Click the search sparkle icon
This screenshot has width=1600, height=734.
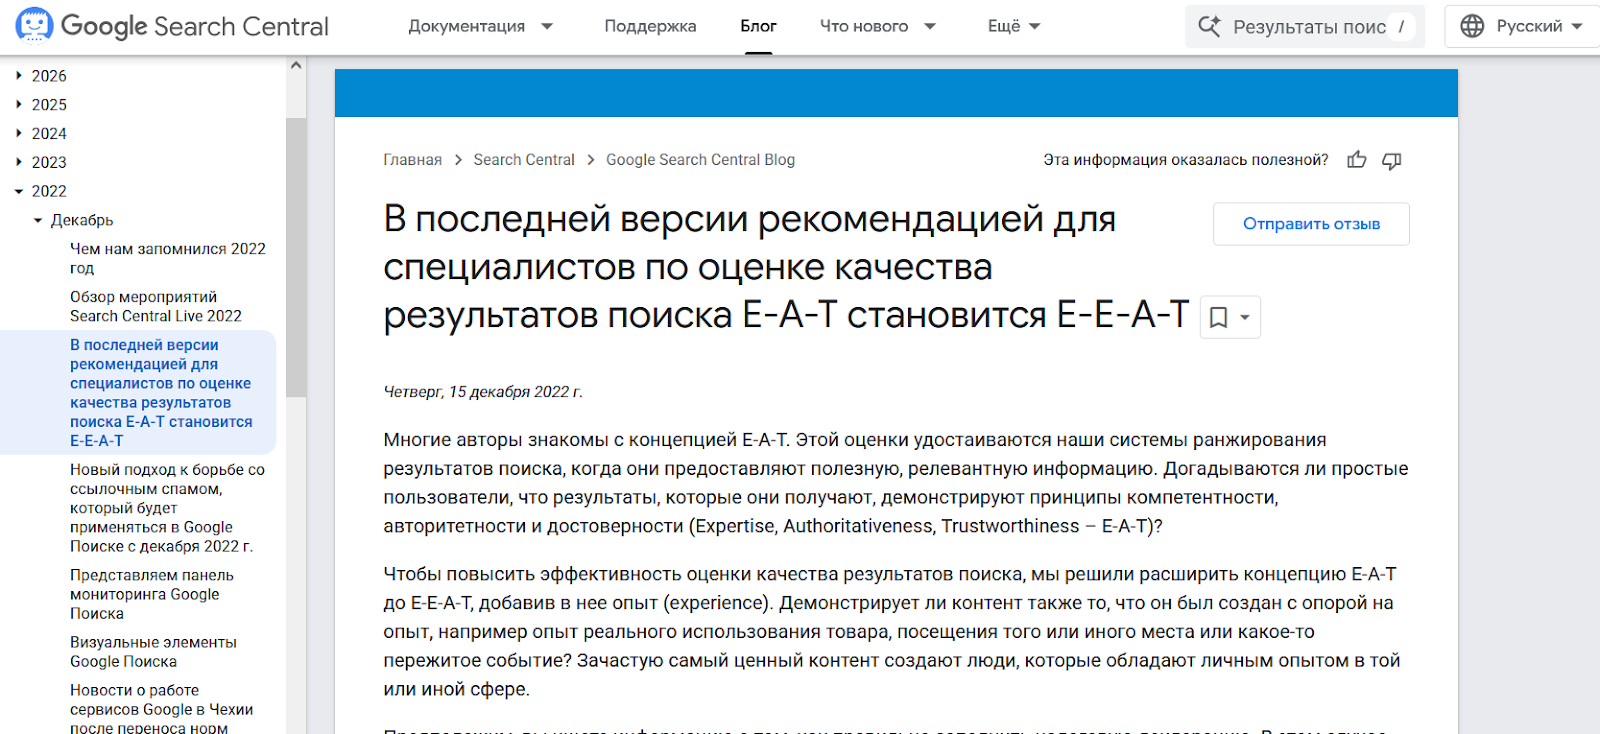point(1209,26)
